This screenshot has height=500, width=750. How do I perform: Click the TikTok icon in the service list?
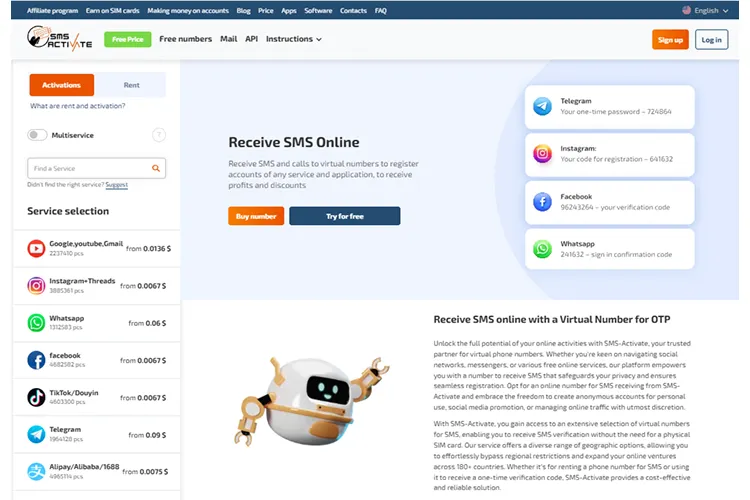click(x=36, y=397)
